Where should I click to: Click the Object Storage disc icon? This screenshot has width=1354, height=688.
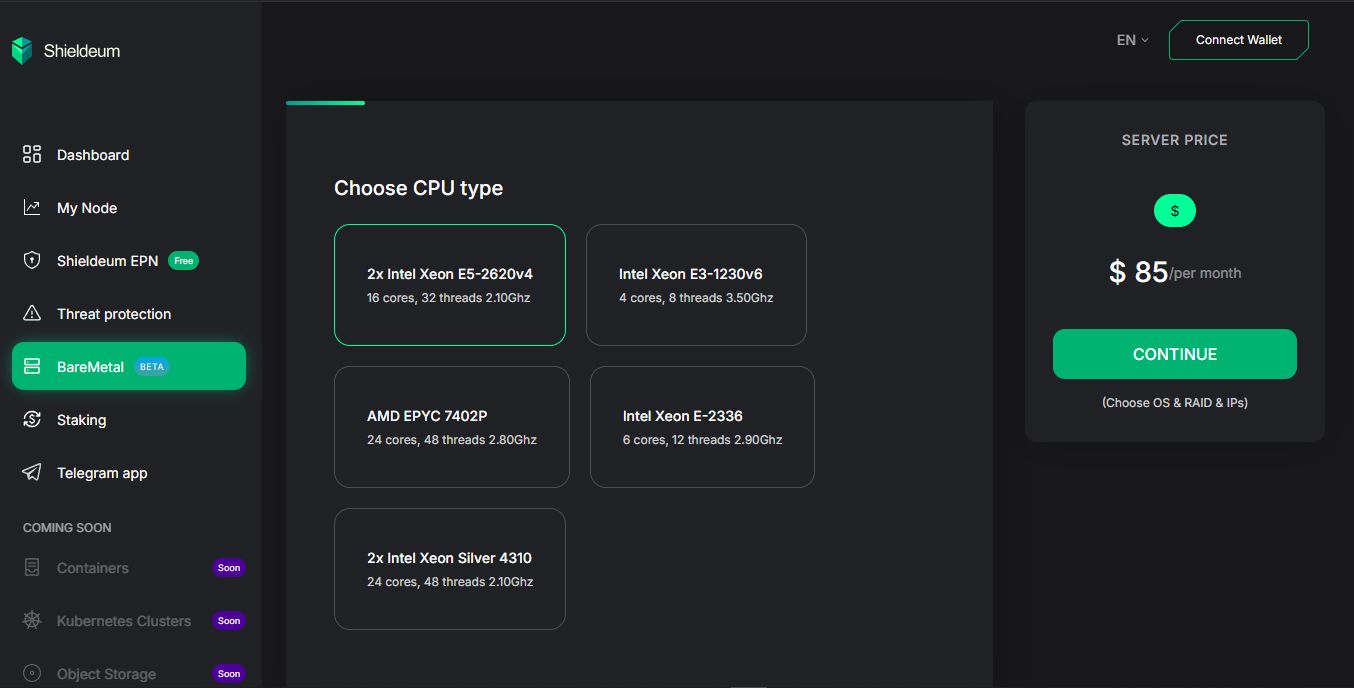coord(32,674)
